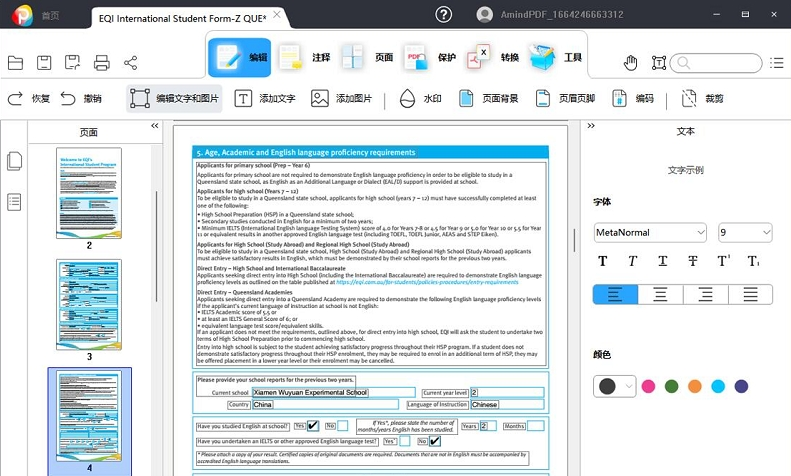The width and height of the screenshot is (791, 476).
Task: Set center text alignment
Action: coord(660,294)
